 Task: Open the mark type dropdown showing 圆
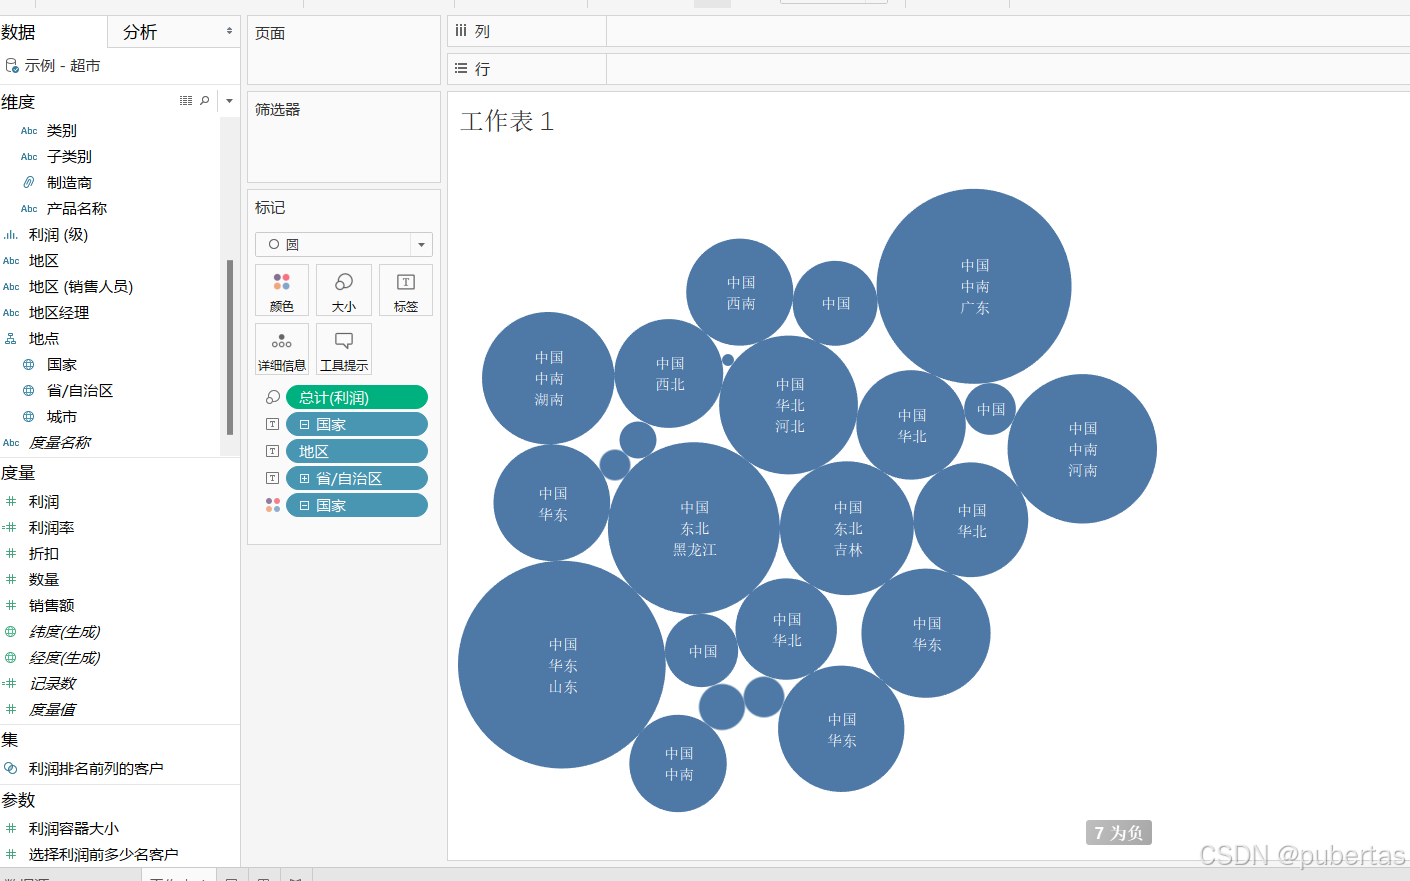(x=344, y=244)
